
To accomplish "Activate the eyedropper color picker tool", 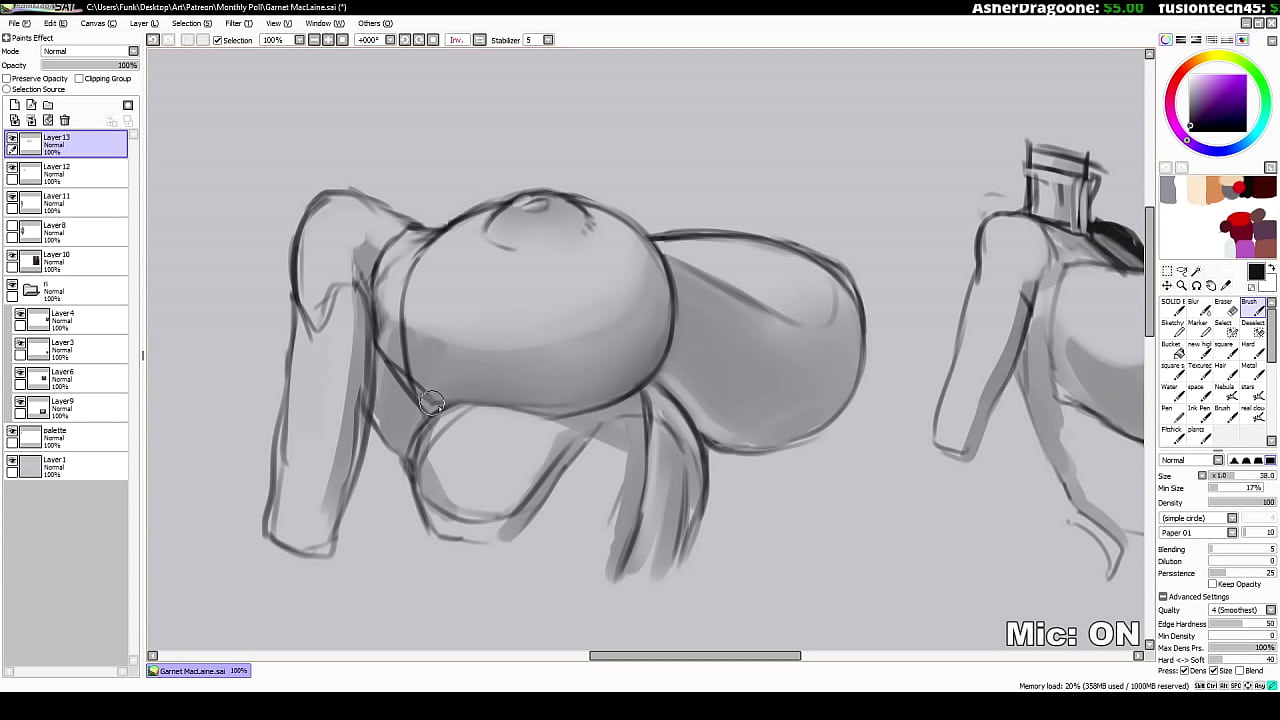I will click(1226, 286).
